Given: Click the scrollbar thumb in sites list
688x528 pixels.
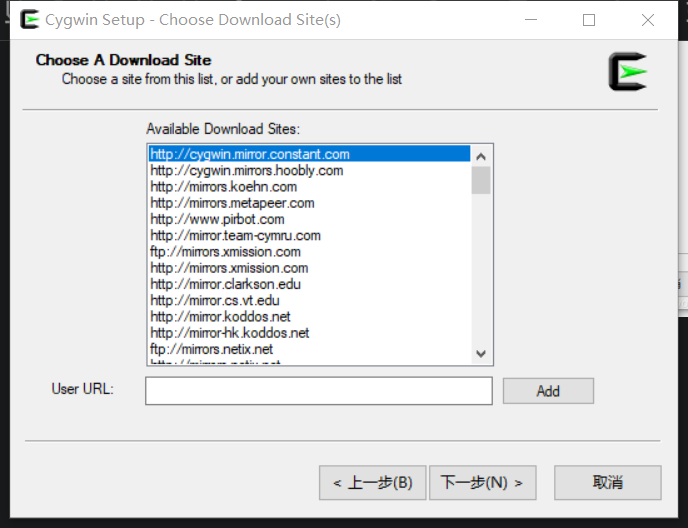Looking at the screenshot, I should (481, 180).
